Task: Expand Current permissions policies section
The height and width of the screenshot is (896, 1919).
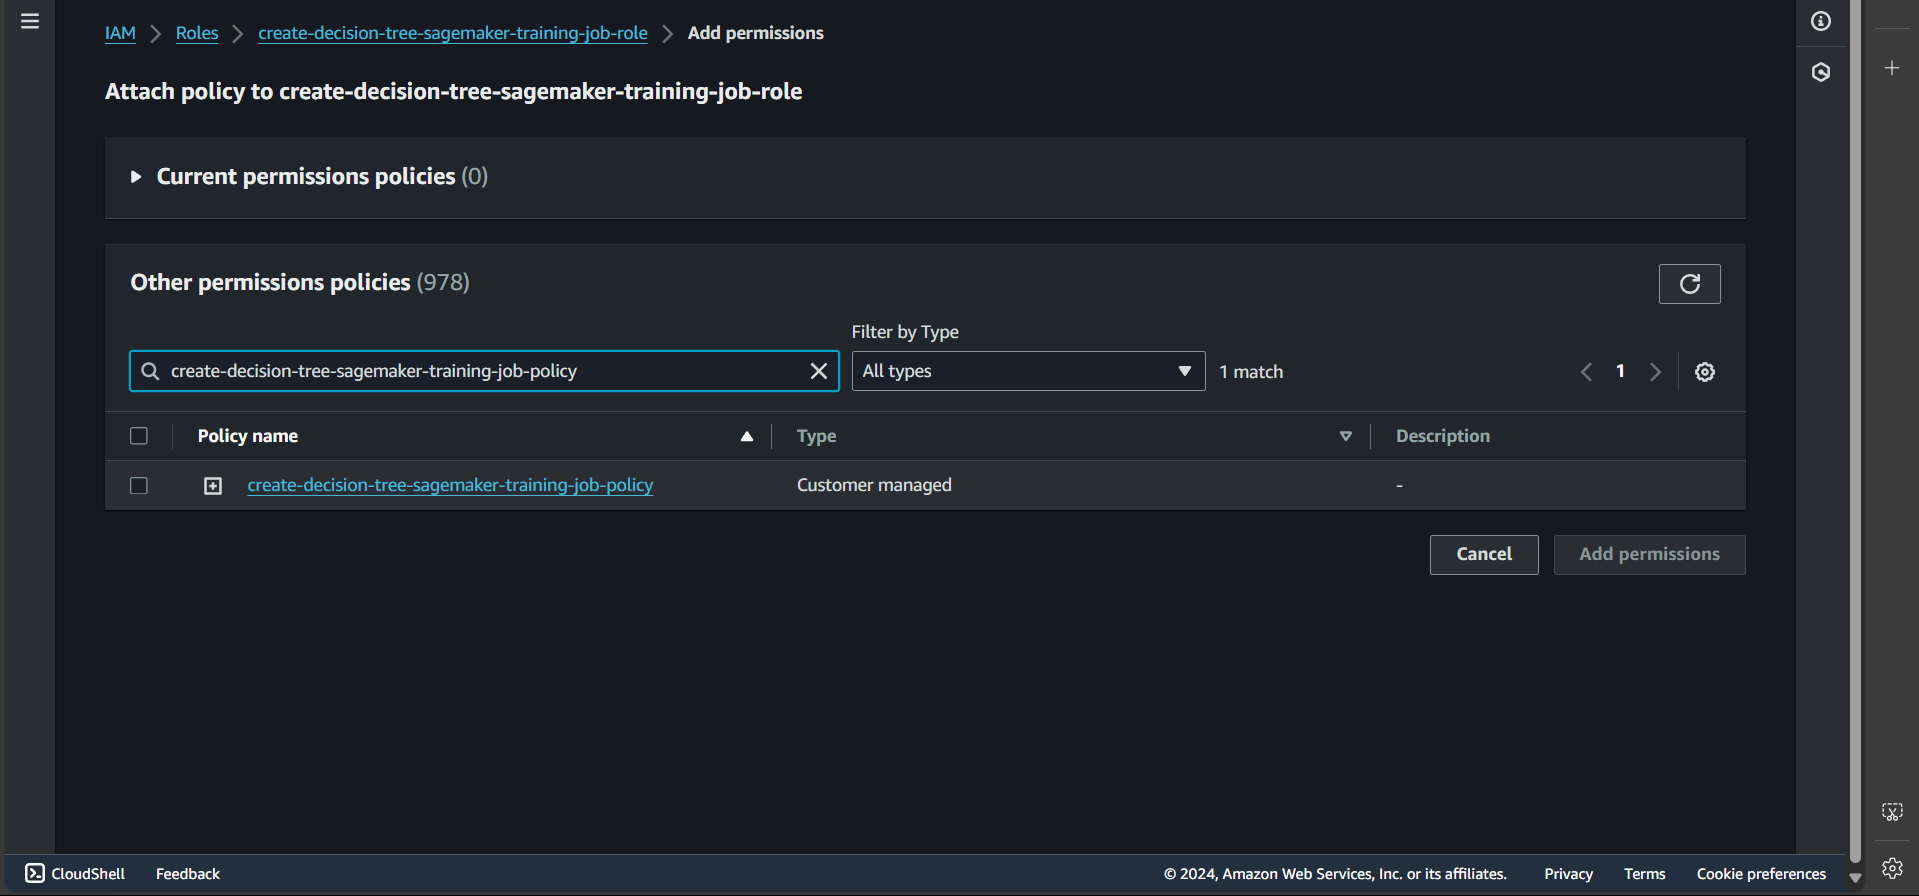Action: point(136,177)
